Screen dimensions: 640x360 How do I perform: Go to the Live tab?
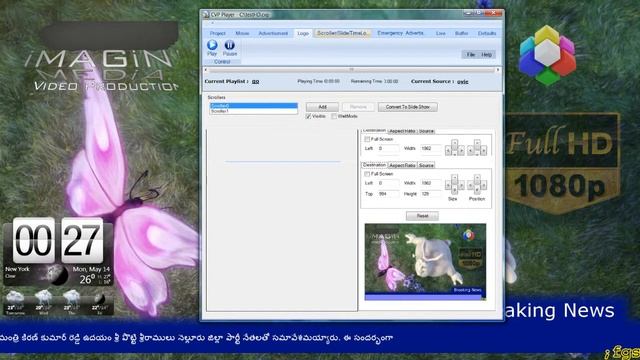[x=440, y=33]
